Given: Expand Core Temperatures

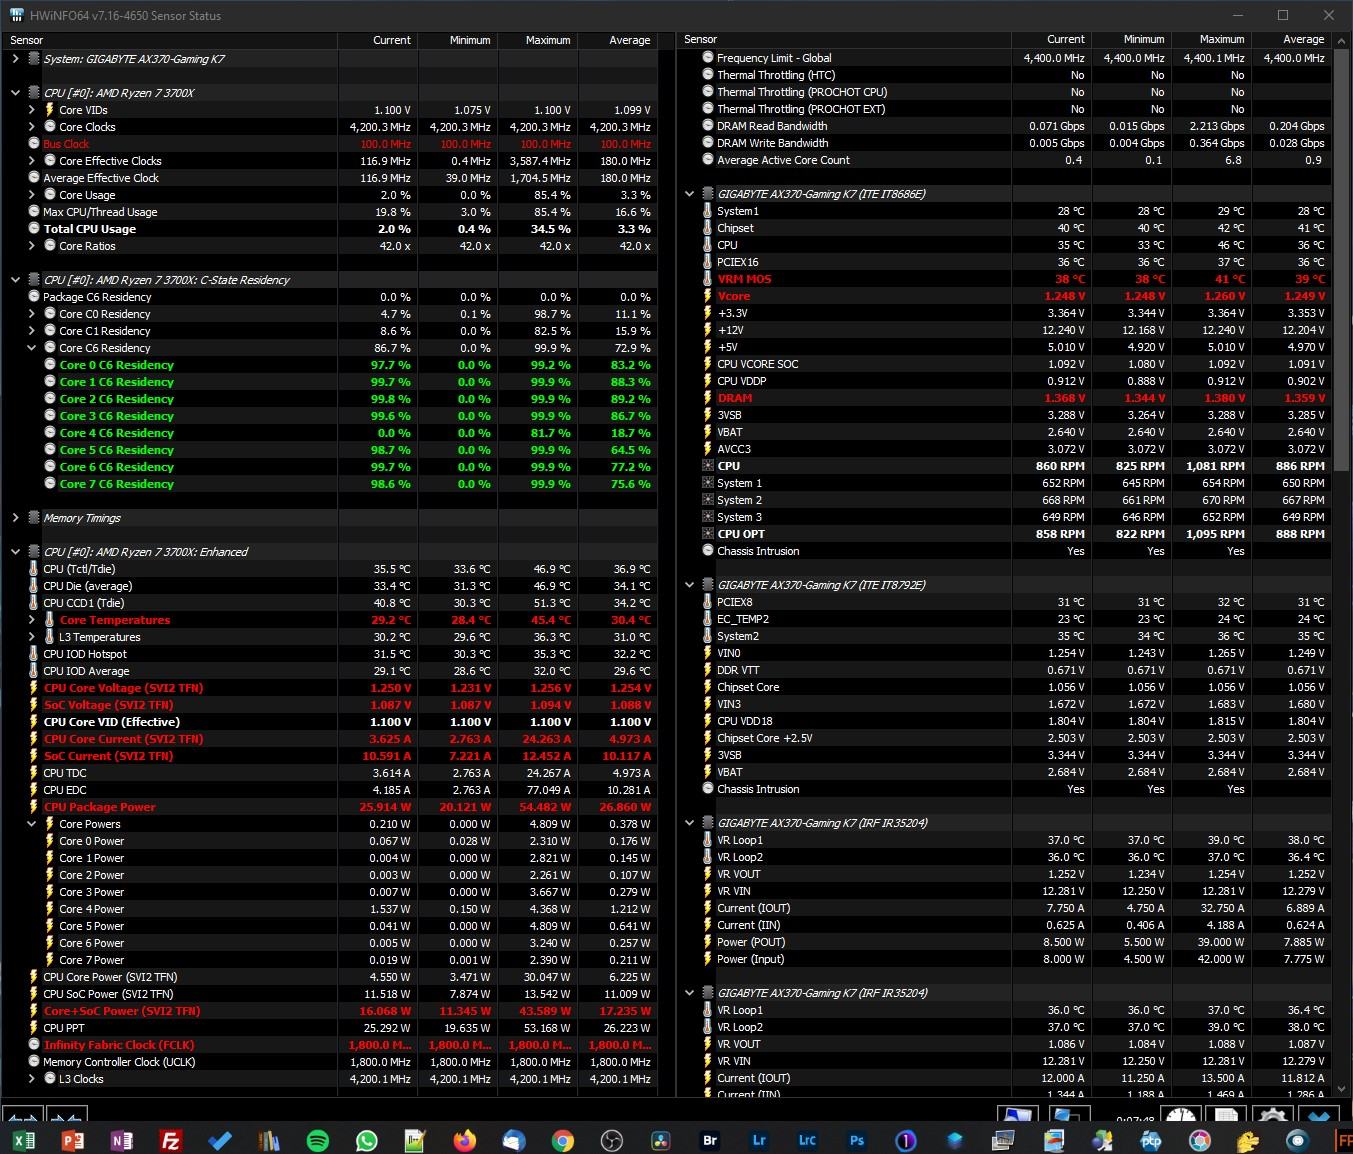Looking at the screenshot, I should pos(31,620).
